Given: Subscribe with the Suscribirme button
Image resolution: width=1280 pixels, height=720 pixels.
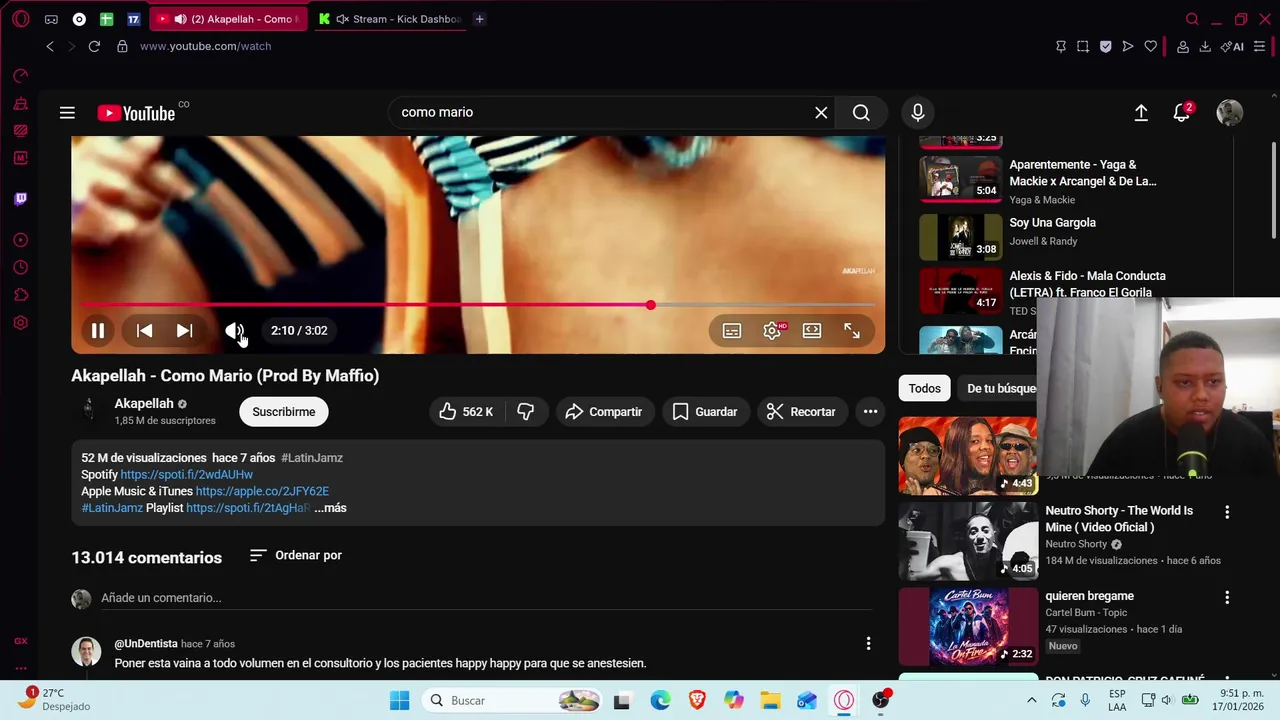Looking at the screenshot, I should pyautogui.click(x=284, y=412).
